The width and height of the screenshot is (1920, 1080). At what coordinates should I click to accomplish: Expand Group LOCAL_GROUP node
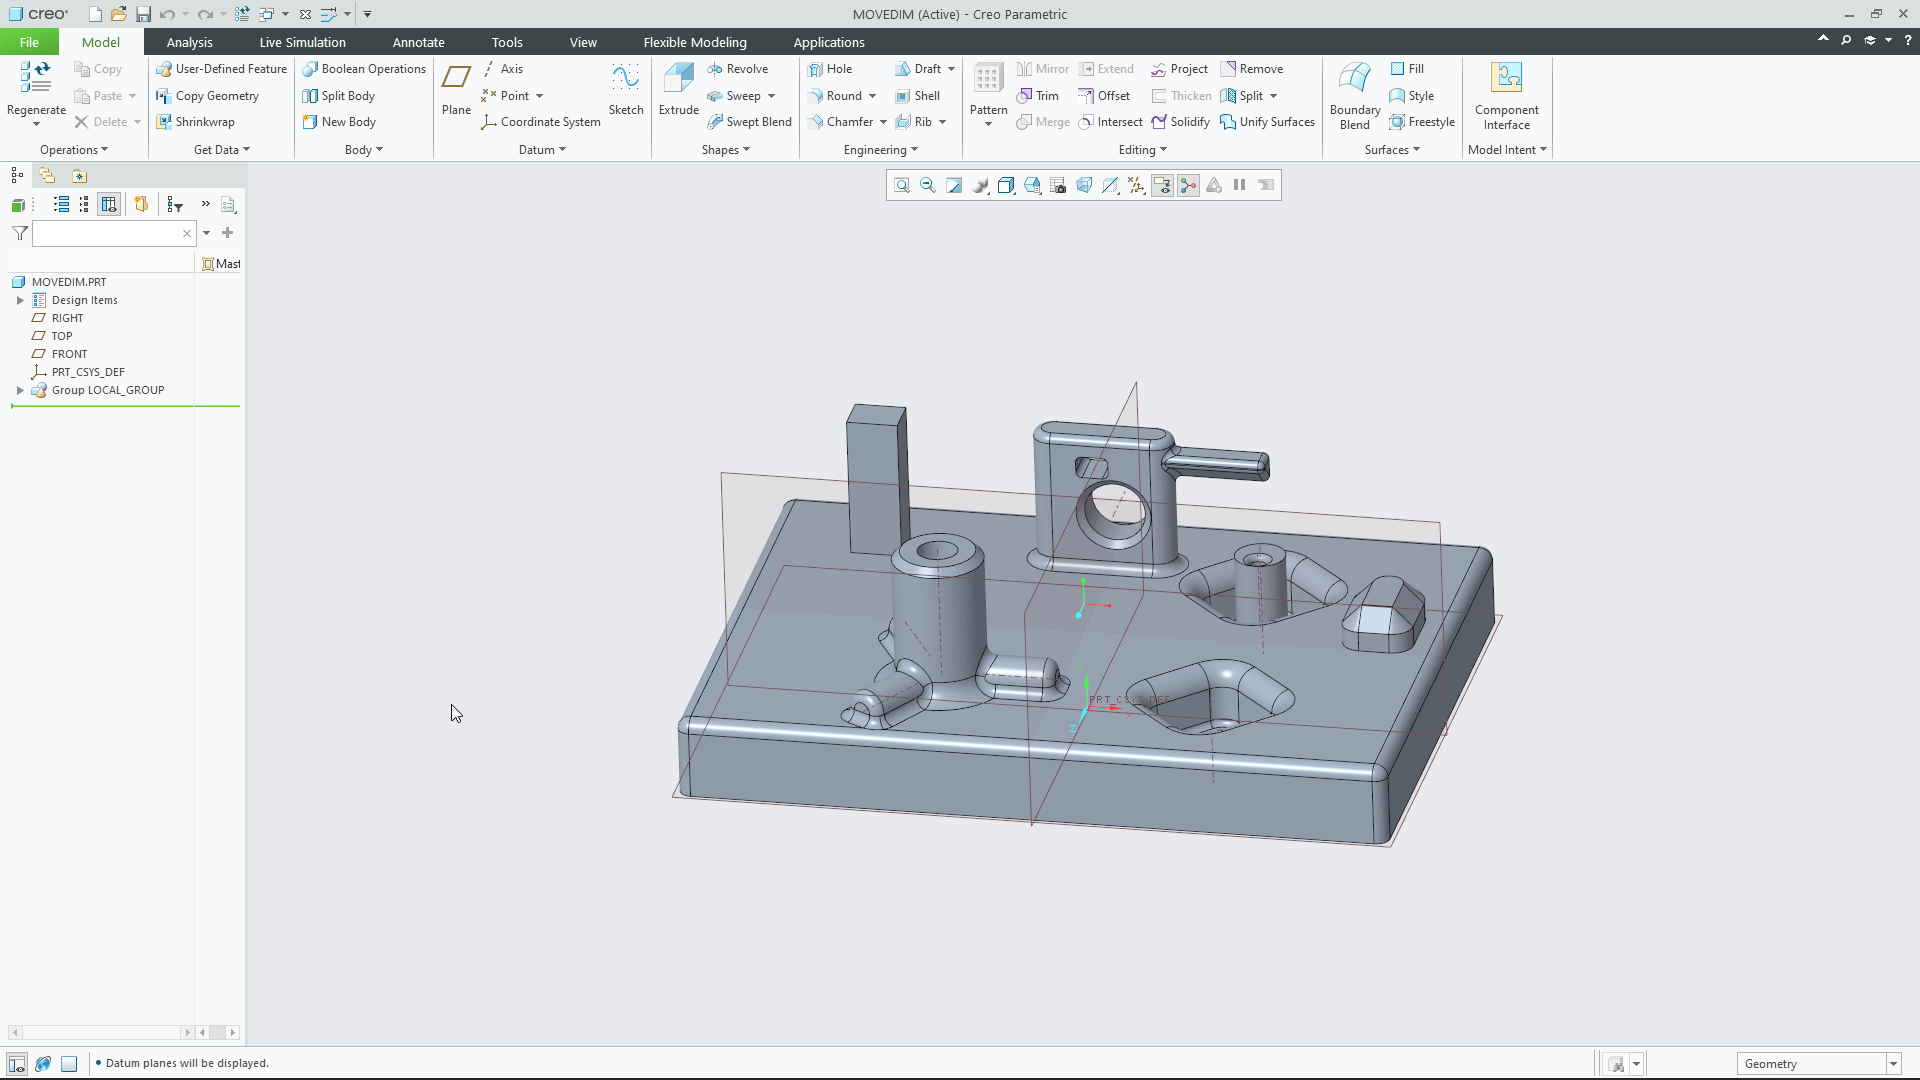(x=20, y=390)
